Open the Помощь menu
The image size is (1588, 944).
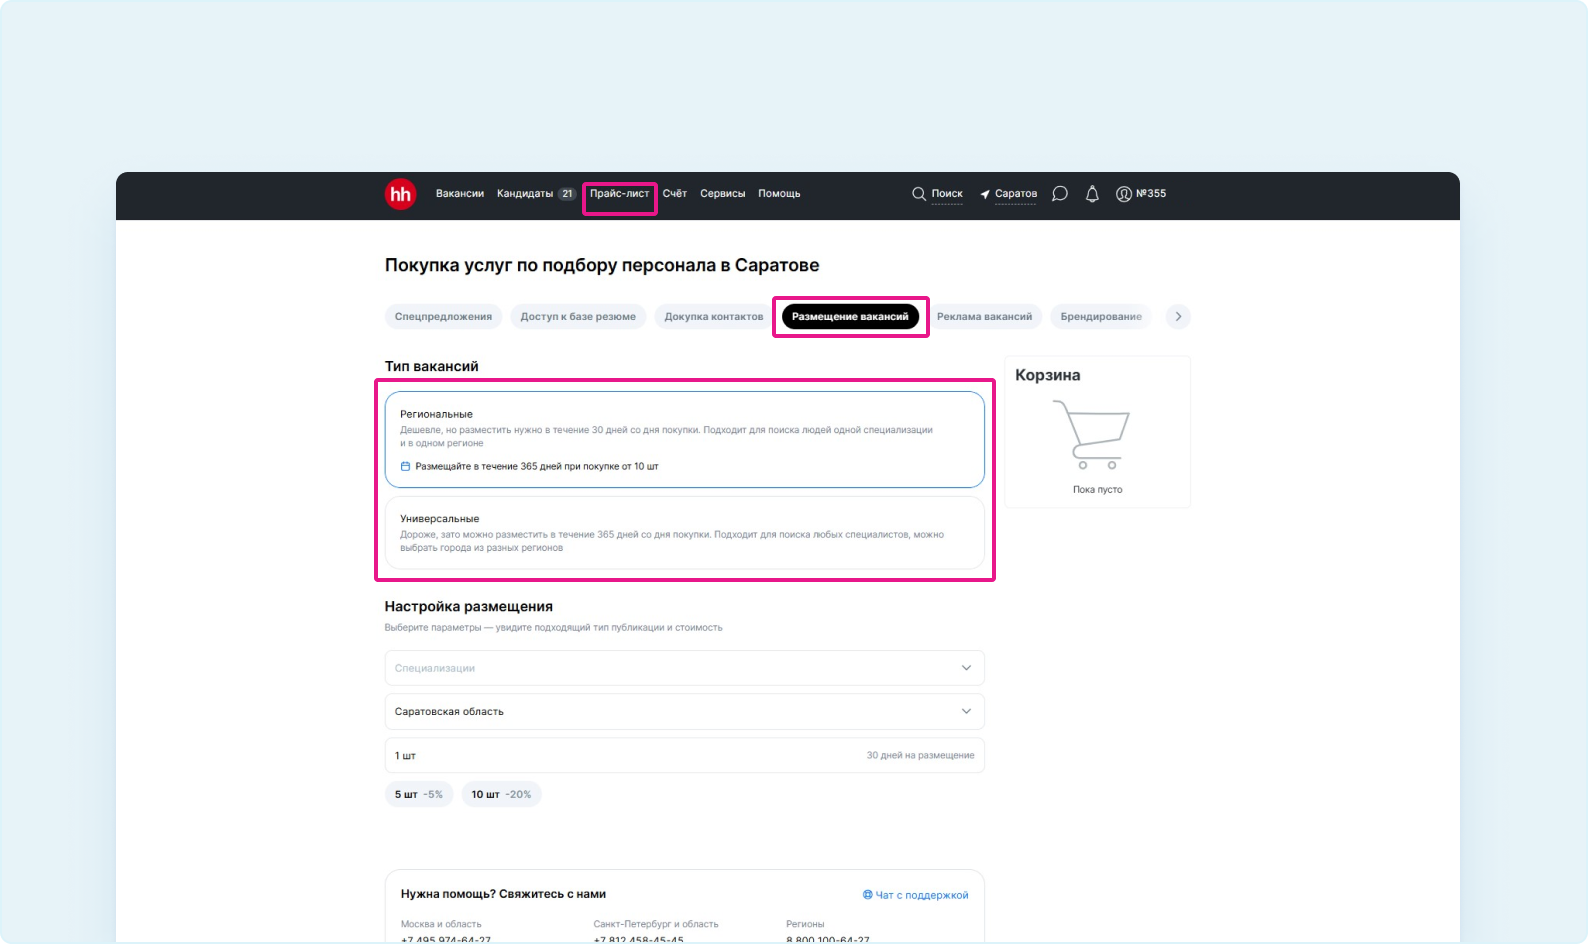[779, 194]
